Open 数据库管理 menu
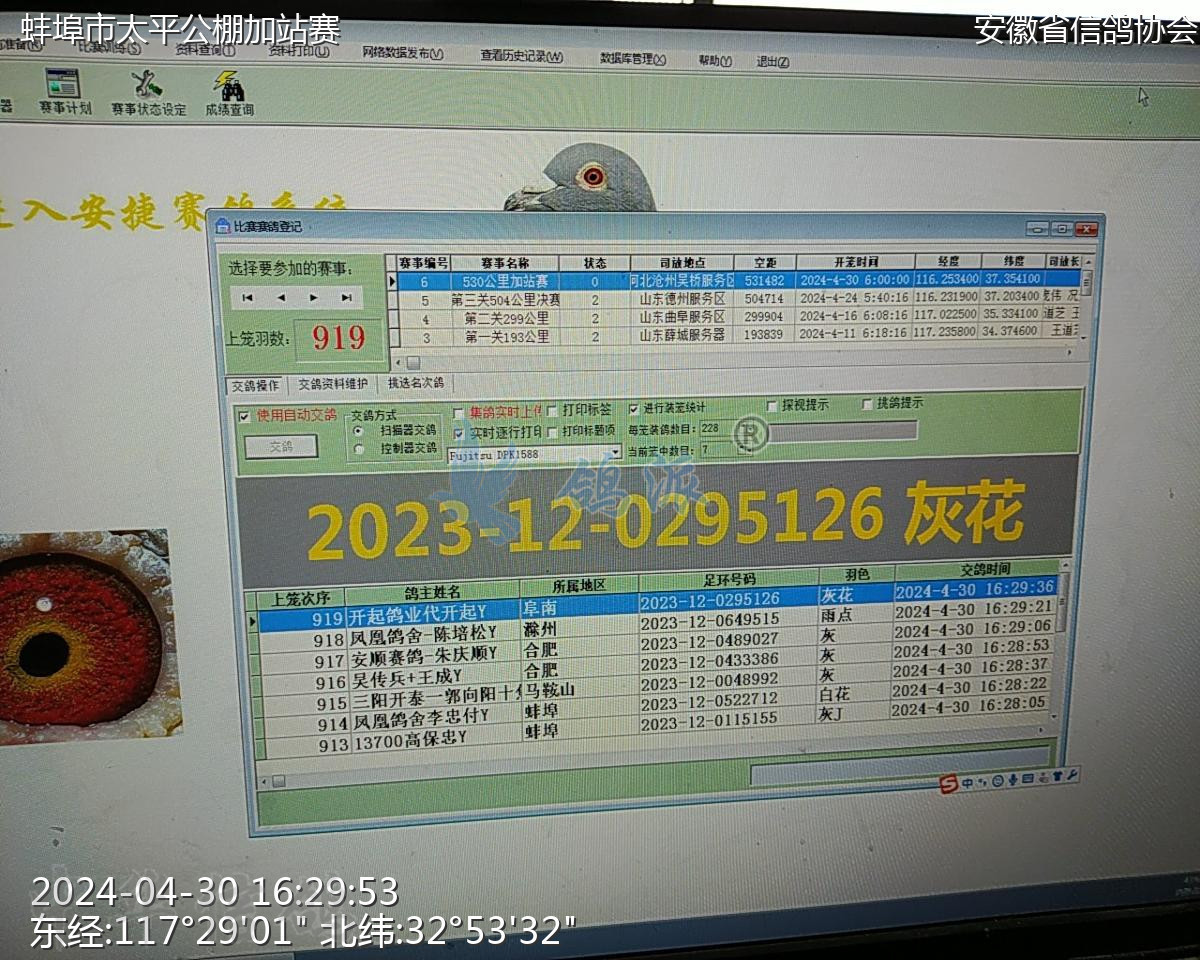The image size is (1200, 960). pyautogui.click(x=633, y=59)
